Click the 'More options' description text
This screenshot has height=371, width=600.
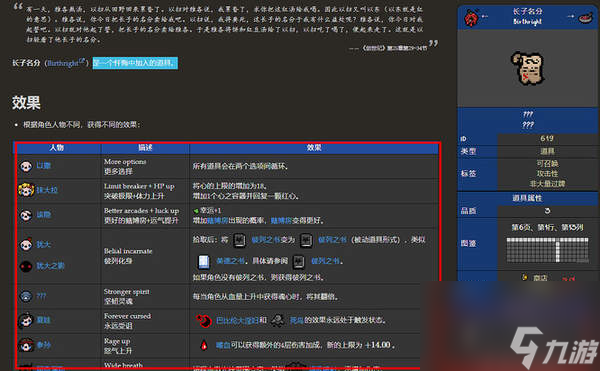pyautogui.click(x=125, y=162)
